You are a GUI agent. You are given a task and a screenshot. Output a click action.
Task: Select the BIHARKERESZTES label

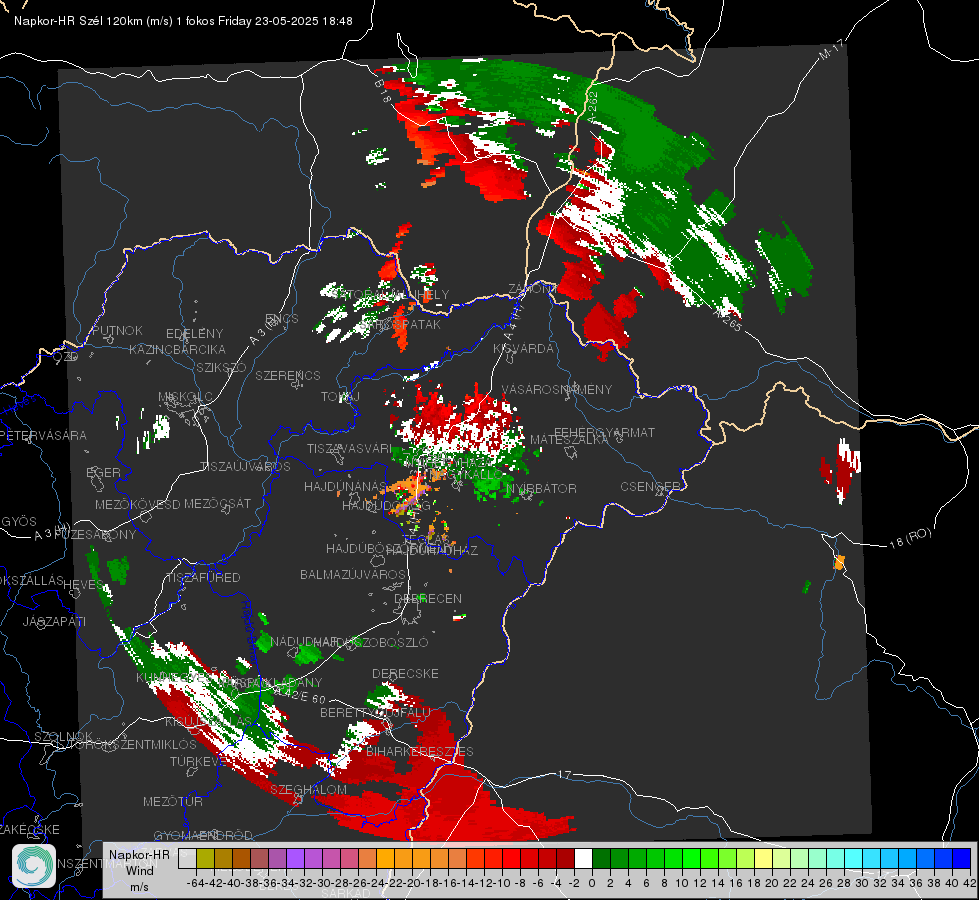click(x=420, y=751)
